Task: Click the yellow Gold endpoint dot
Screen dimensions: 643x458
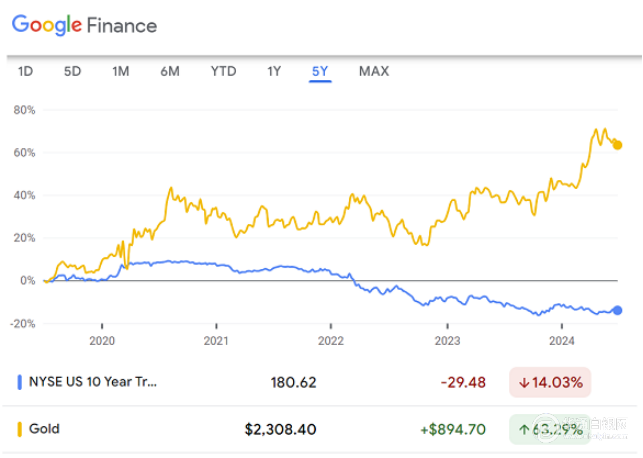Action: (x=617, y=145)
